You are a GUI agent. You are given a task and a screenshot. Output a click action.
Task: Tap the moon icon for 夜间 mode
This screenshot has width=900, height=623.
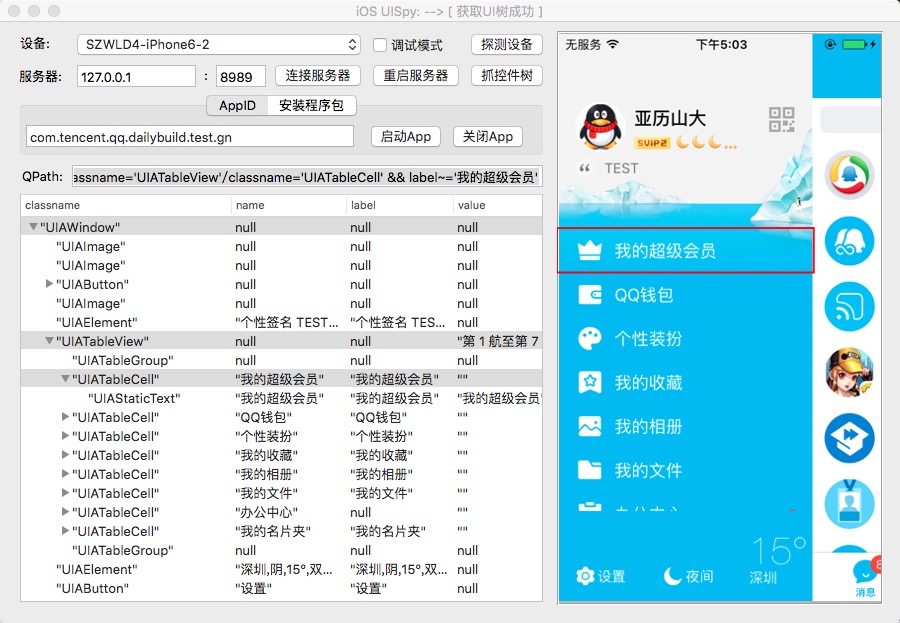coord(672,576)
